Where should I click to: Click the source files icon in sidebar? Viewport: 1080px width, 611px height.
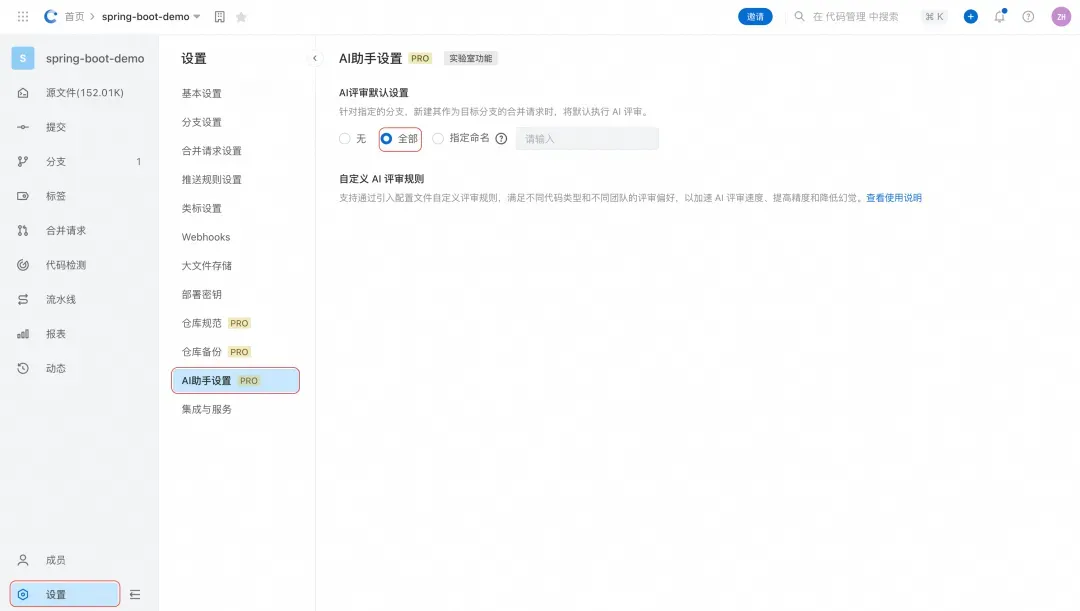coord(23,93)
